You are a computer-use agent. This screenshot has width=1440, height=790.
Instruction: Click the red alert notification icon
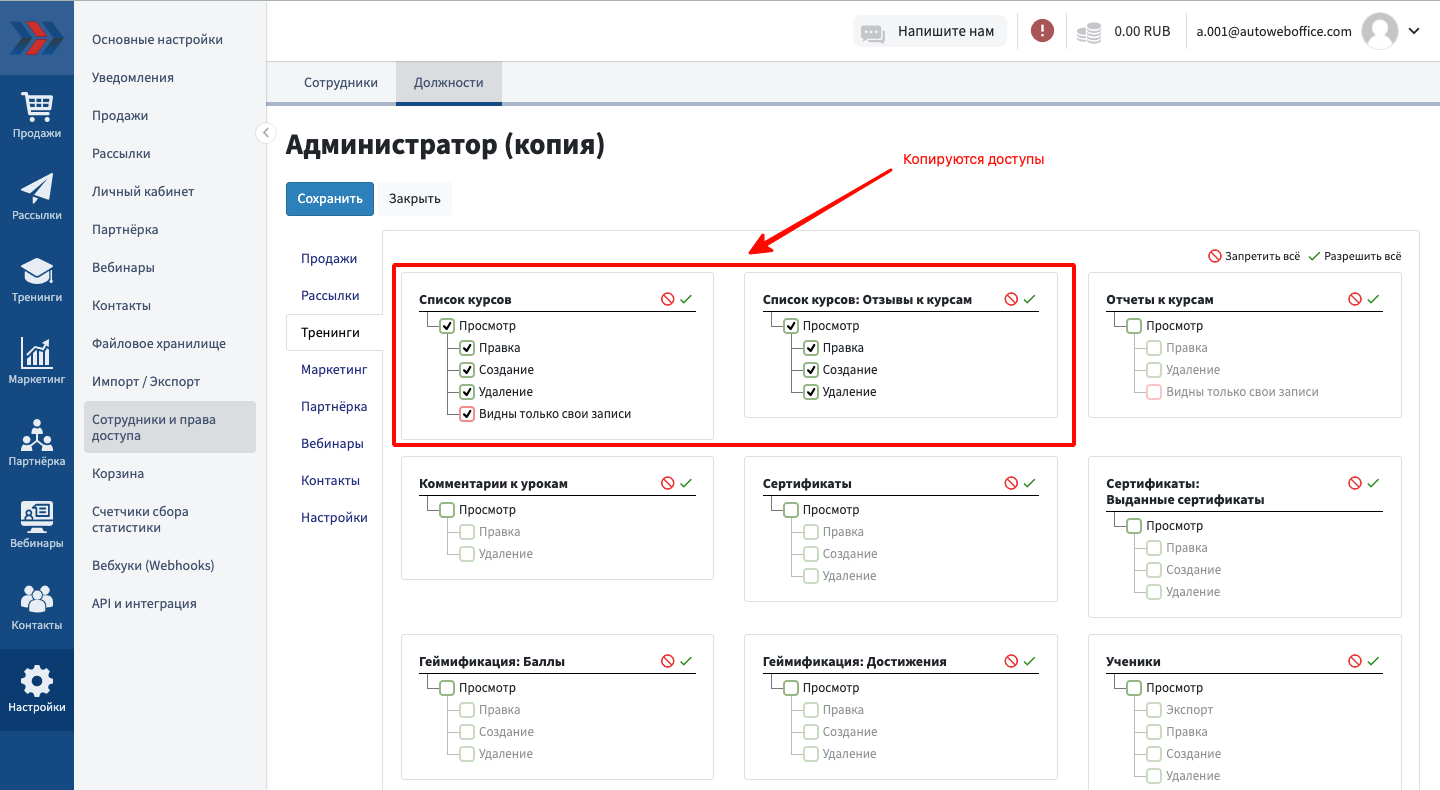pyautogui.click(x=1042, y=31)
